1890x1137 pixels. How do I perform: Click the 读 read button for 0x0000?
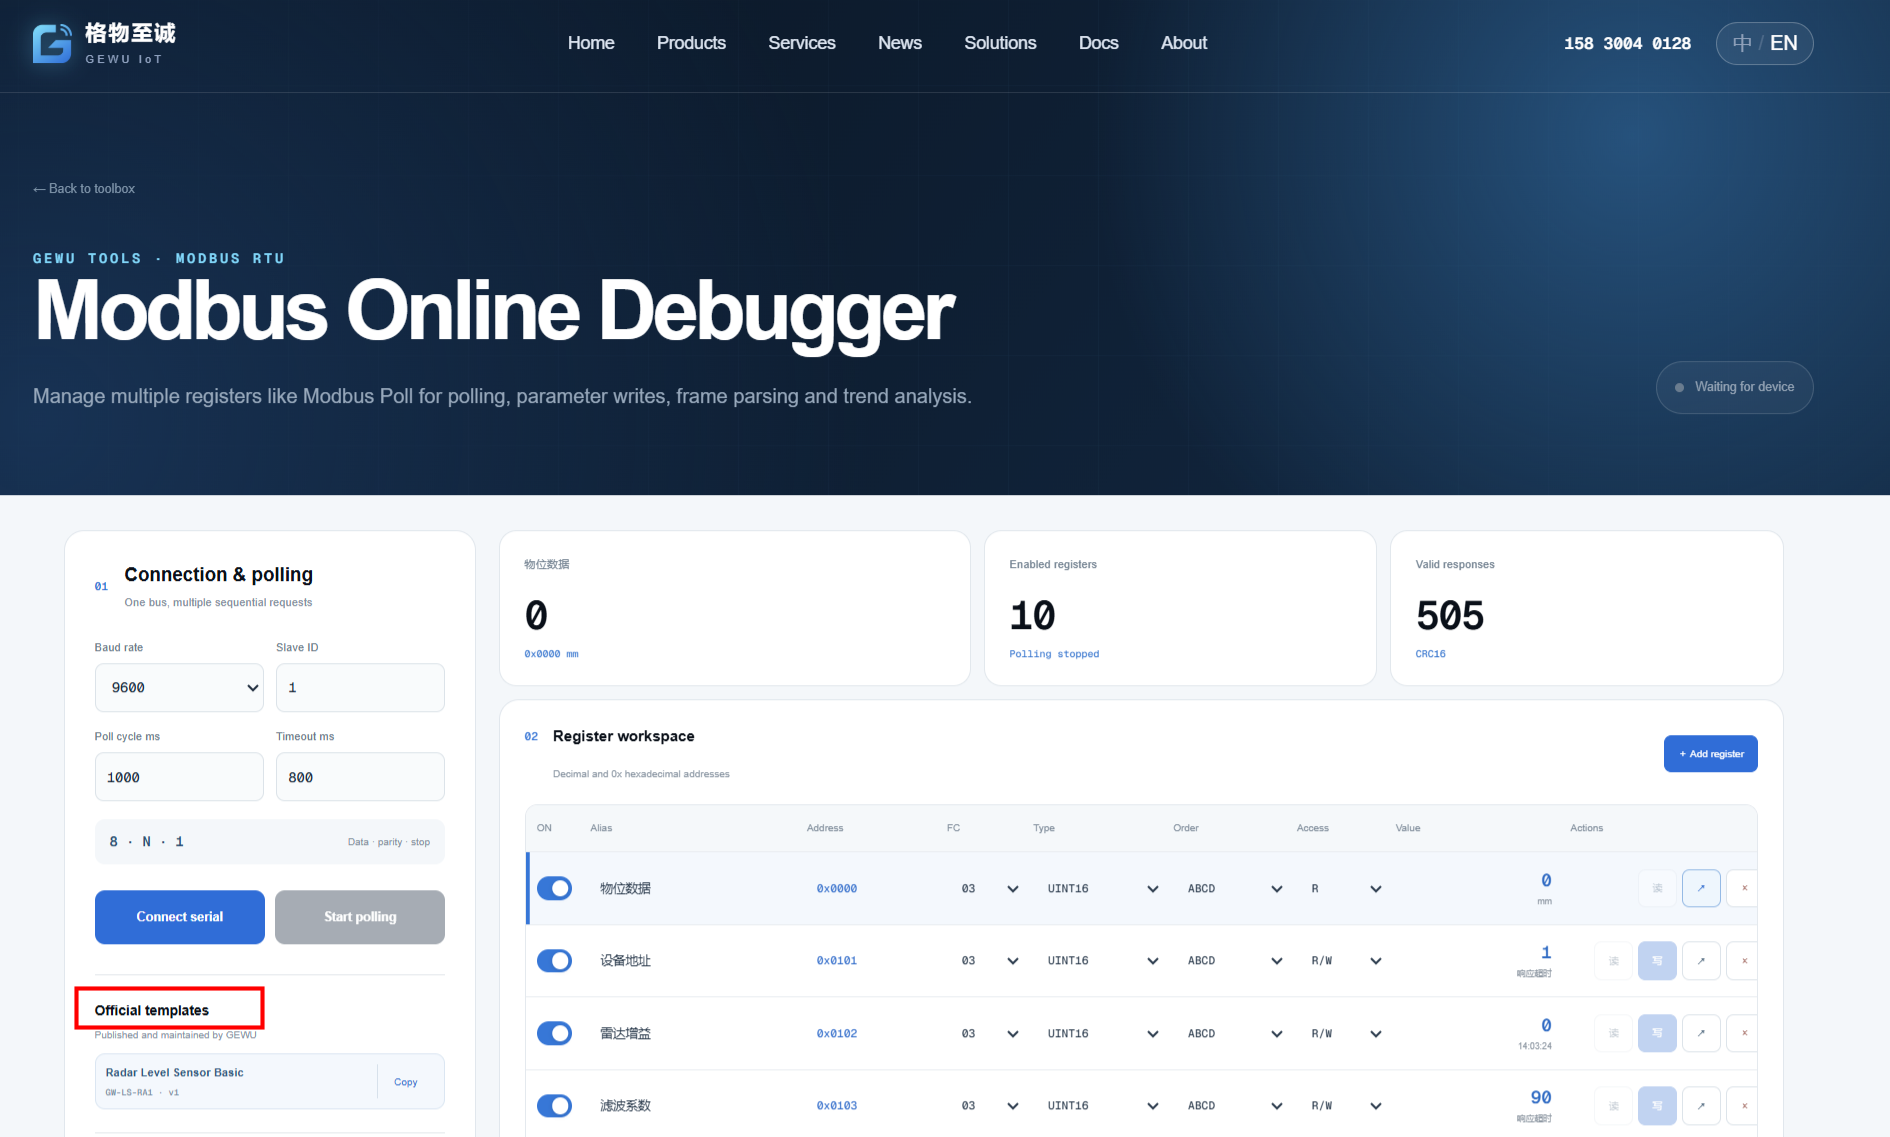(1657, 888)
